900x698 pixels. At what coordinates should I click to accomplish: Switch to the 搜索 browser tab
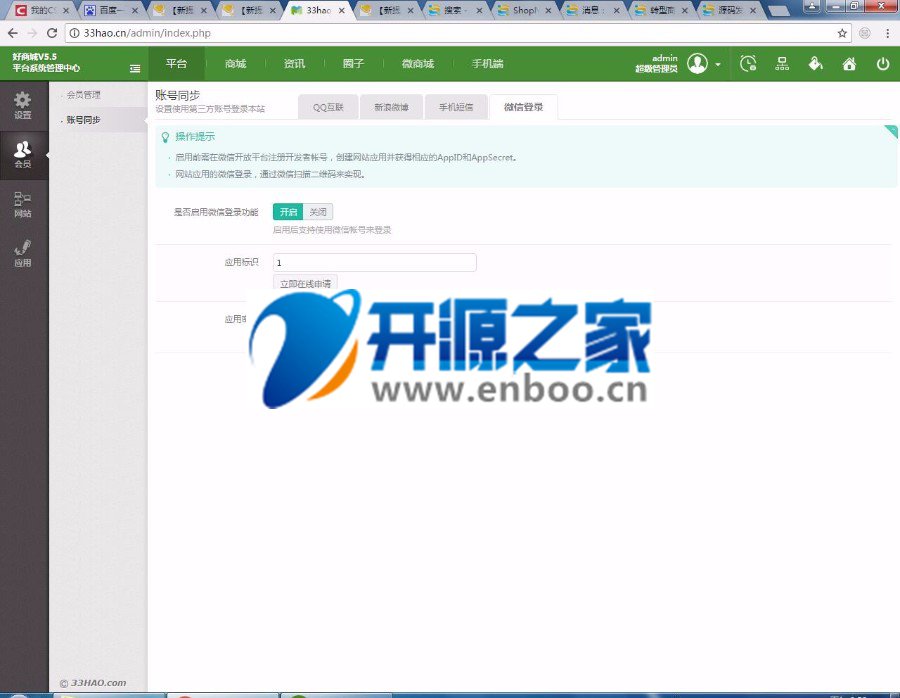coord(456,10)
